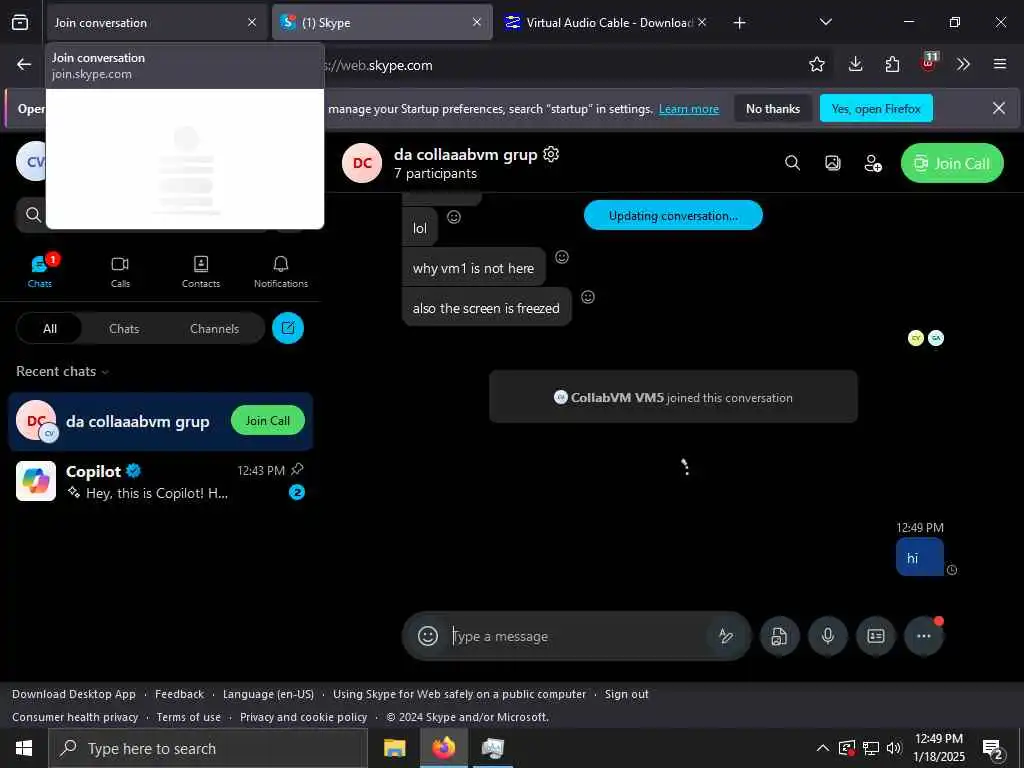Image resolution: width=1024 pixels, height=768 pixels.
Task: React to 'also the screen is freezed'
Action: point(588,297)
